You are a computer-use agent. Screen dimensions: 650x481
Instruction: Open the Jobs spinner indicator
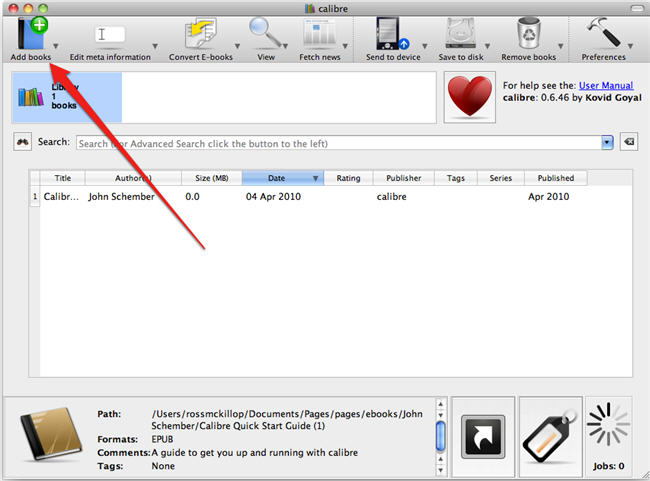point(609,437)
